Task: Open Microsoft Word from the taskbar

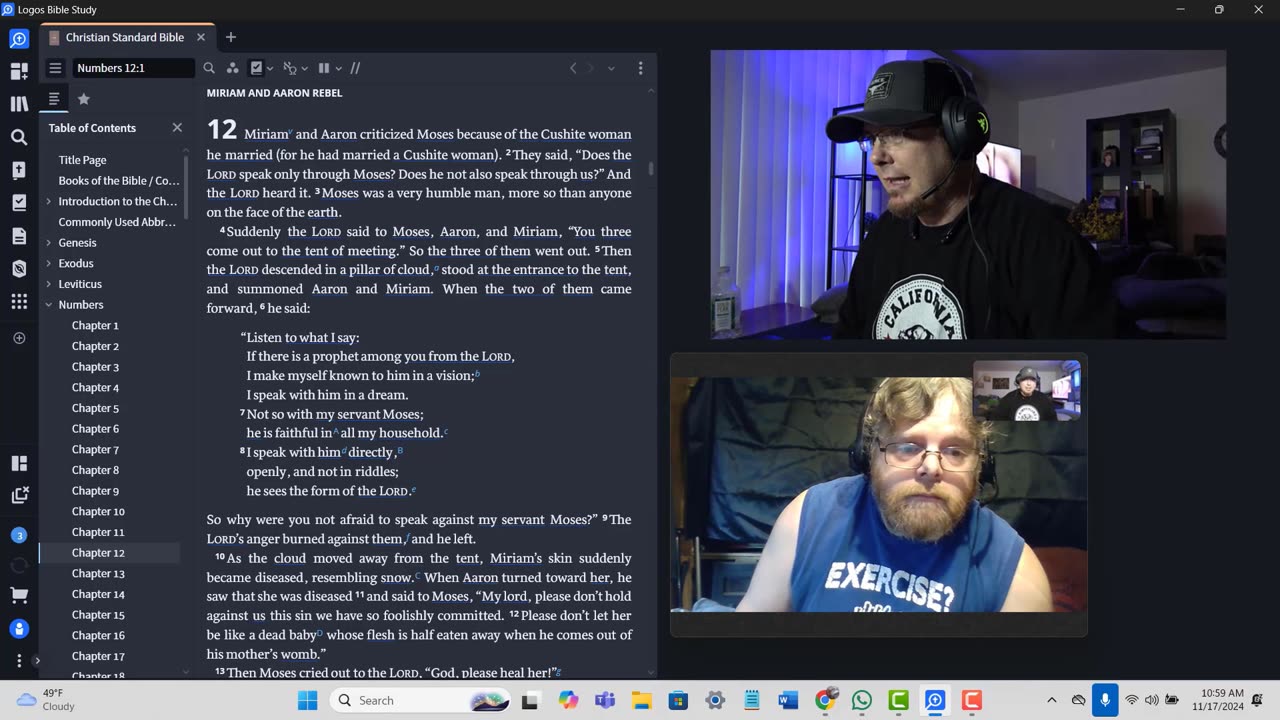Action: coord(788,700)
